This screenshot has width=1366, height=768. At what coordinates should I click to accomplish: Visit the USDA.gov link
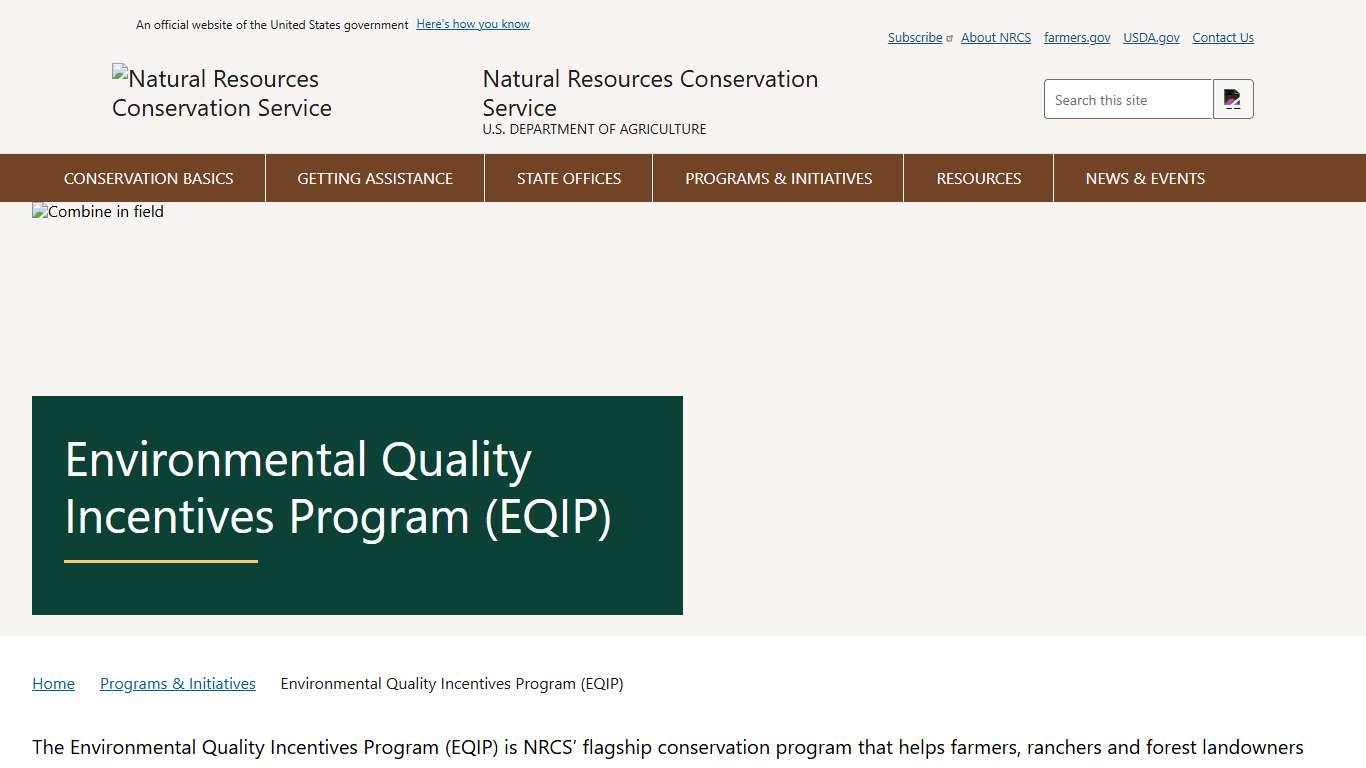1150,37
